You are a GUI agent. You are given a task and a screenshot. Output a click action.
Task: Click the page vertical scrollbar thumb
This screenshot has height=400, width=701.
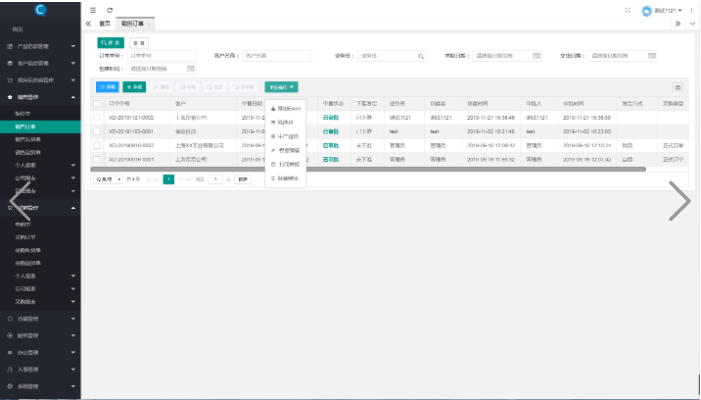point(699,384)
